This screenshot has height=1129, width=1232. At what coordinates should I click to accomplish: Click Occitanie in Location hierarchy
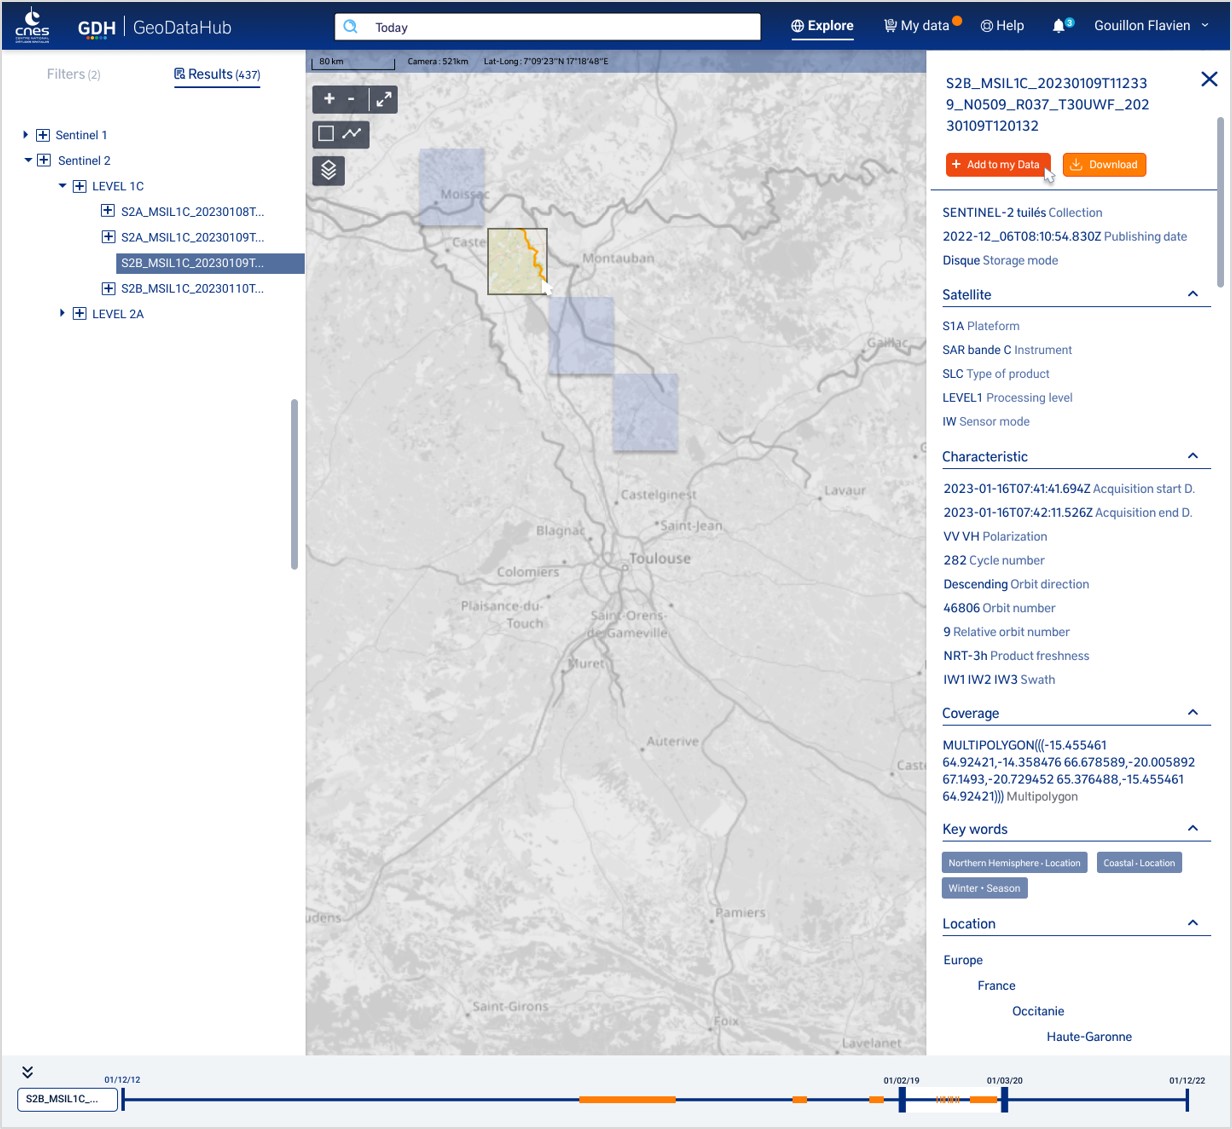coord(1038,1011)
